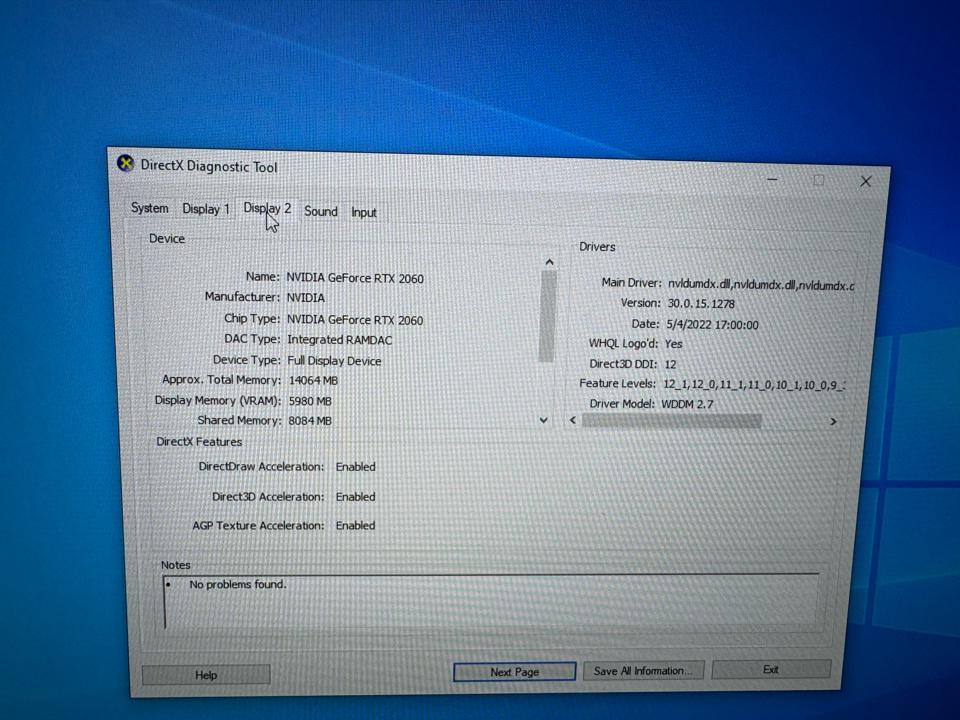Select the Display 2 tab
Viewport: 960px width, 720px height.
pos(267,208)
